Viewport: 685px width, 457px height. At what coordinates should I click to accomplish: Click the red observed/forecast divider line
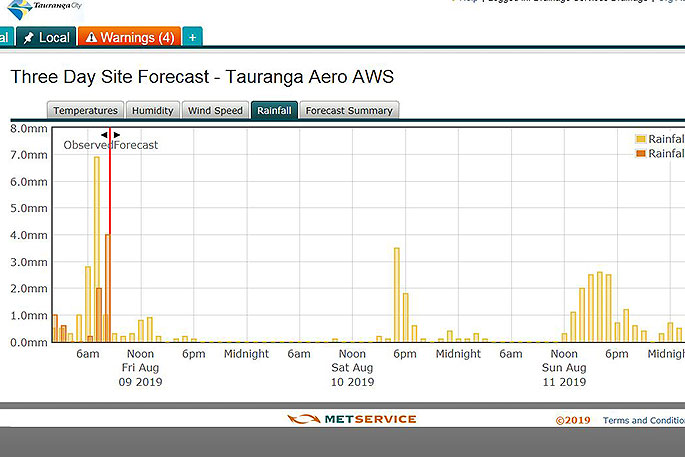pyautogui.click(x=110, y=250)
